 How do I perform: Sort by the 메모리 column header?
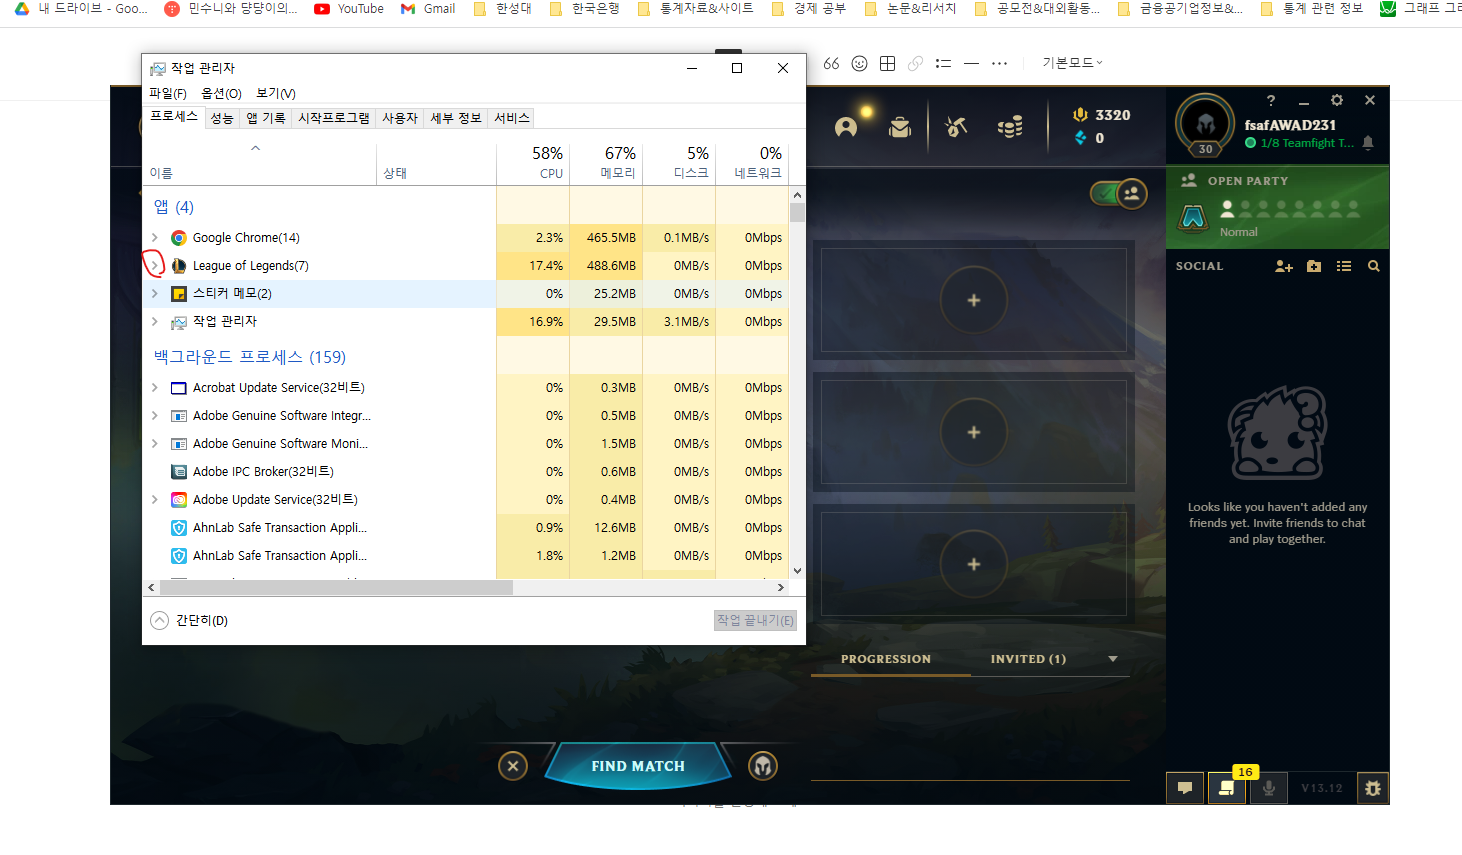[x=606, y=163]
